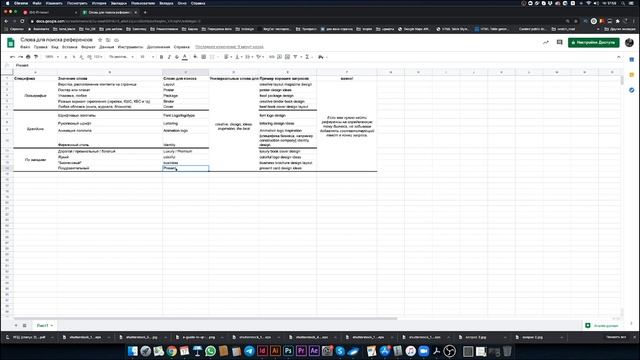Open the Формат menu

(x=88, y=47)
